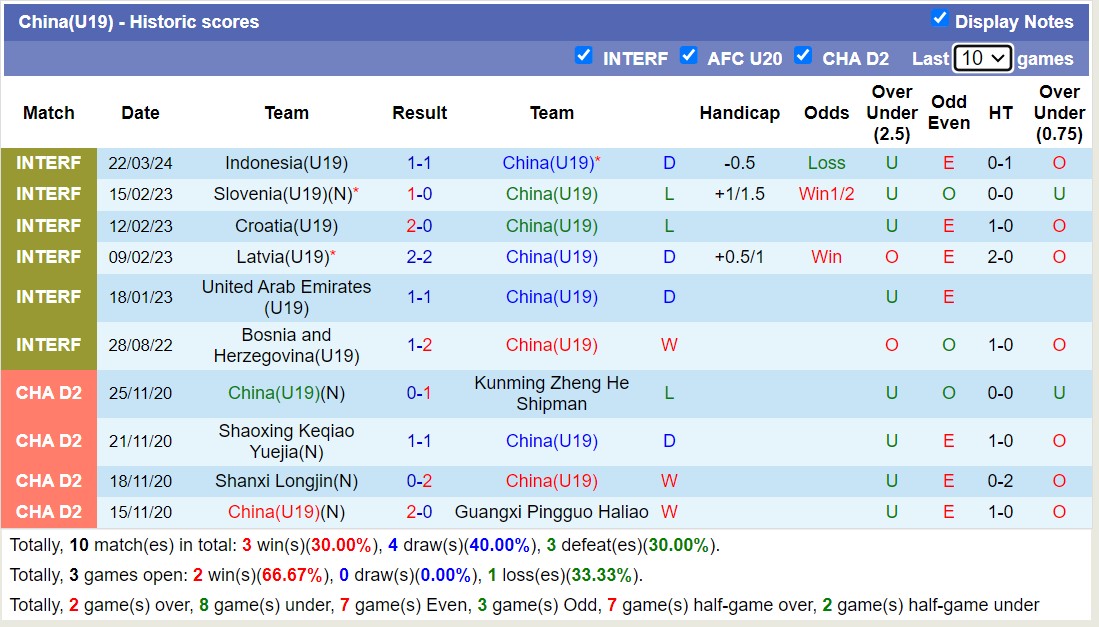The image size is (1099, 627).
Task: Click the INTERF label on the first match row
Action: (x=49, y=163)
